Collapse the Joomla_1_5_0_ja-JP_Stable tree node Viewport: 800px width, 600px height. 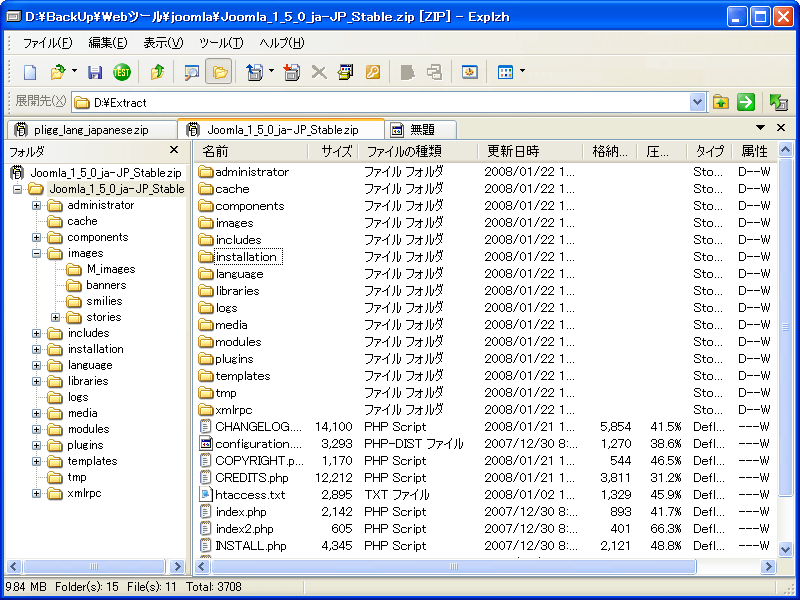click(x=18, y=189)
